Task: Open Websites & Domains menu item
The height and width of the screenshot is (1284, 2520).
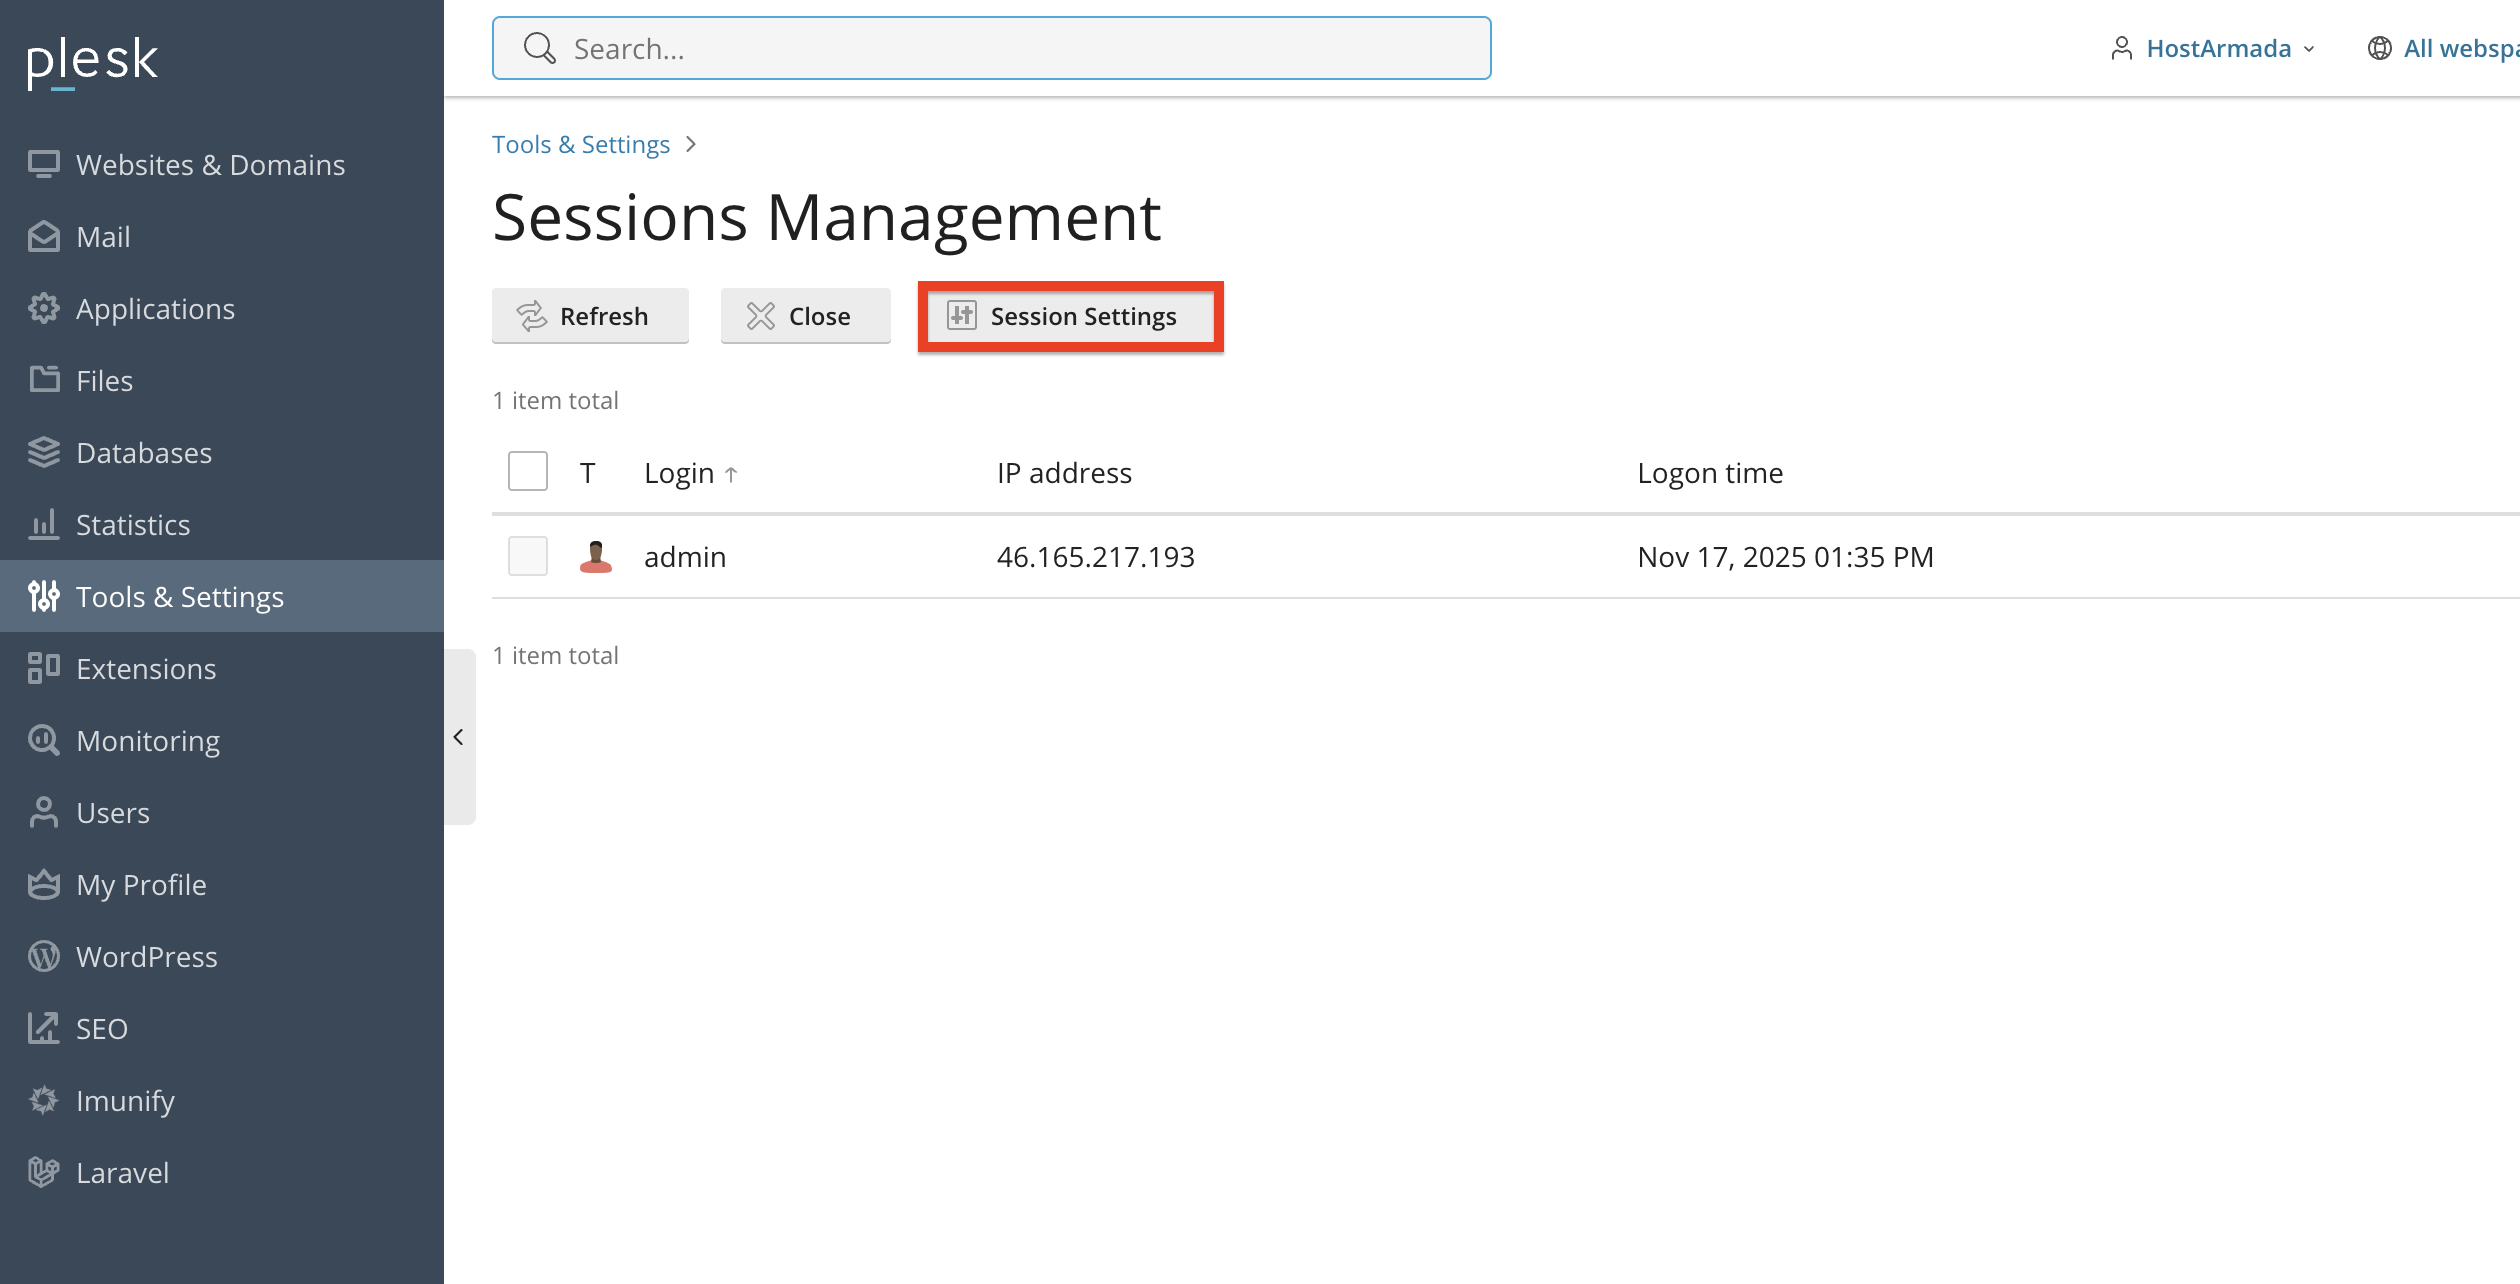Action: (x=222, y=164)
